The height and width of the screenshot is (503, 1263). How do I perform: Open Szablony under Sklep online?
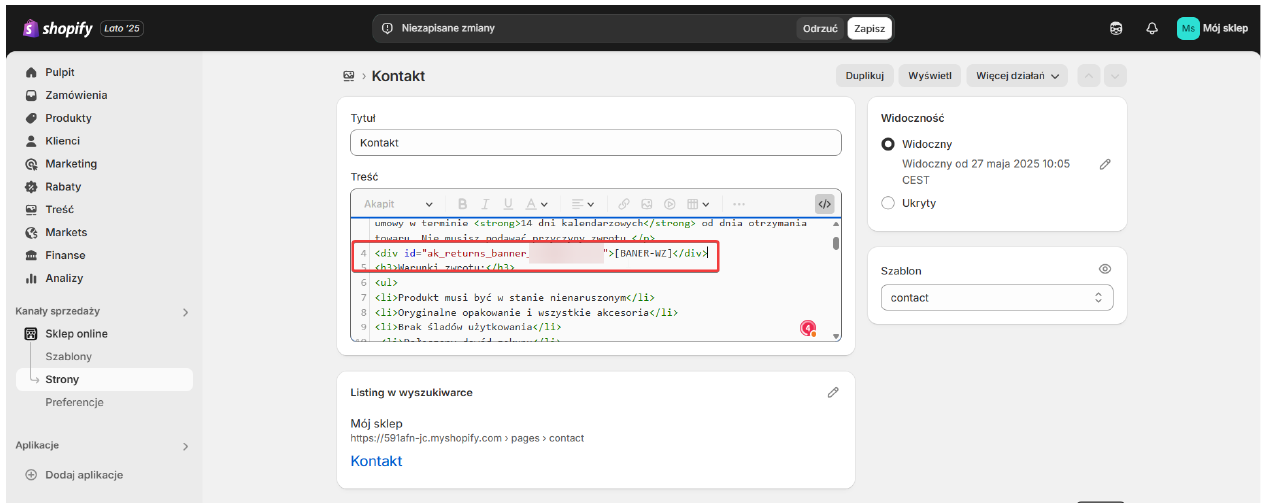tap(69, 357)
